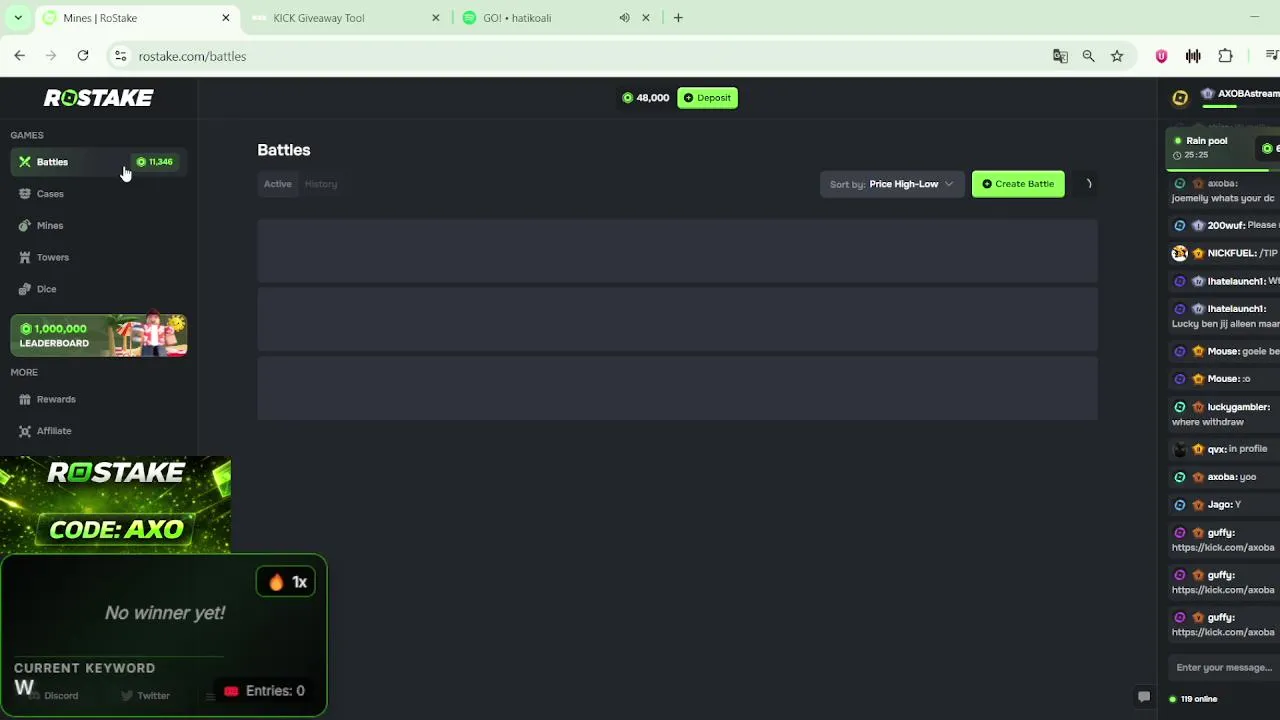Click the Towers castle icon
Viewport: 1280px width, 720px height.
coord(24,257)
